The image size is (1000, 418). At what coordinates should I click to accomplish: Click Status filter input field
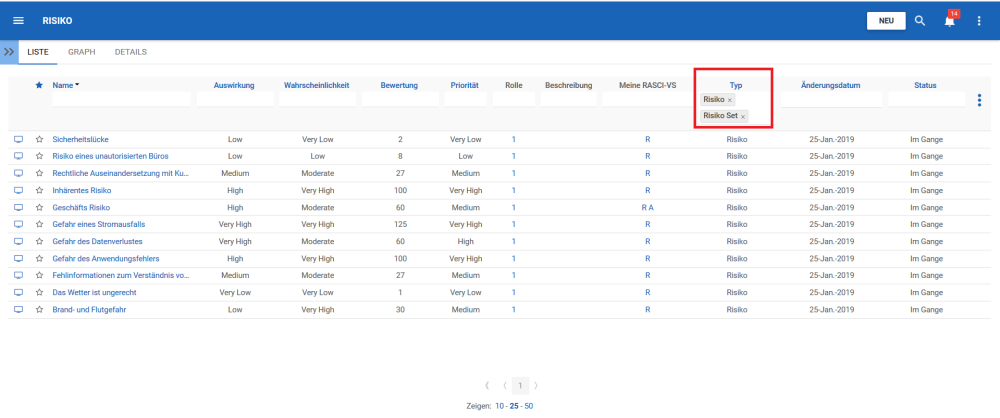tap(927, 100)
